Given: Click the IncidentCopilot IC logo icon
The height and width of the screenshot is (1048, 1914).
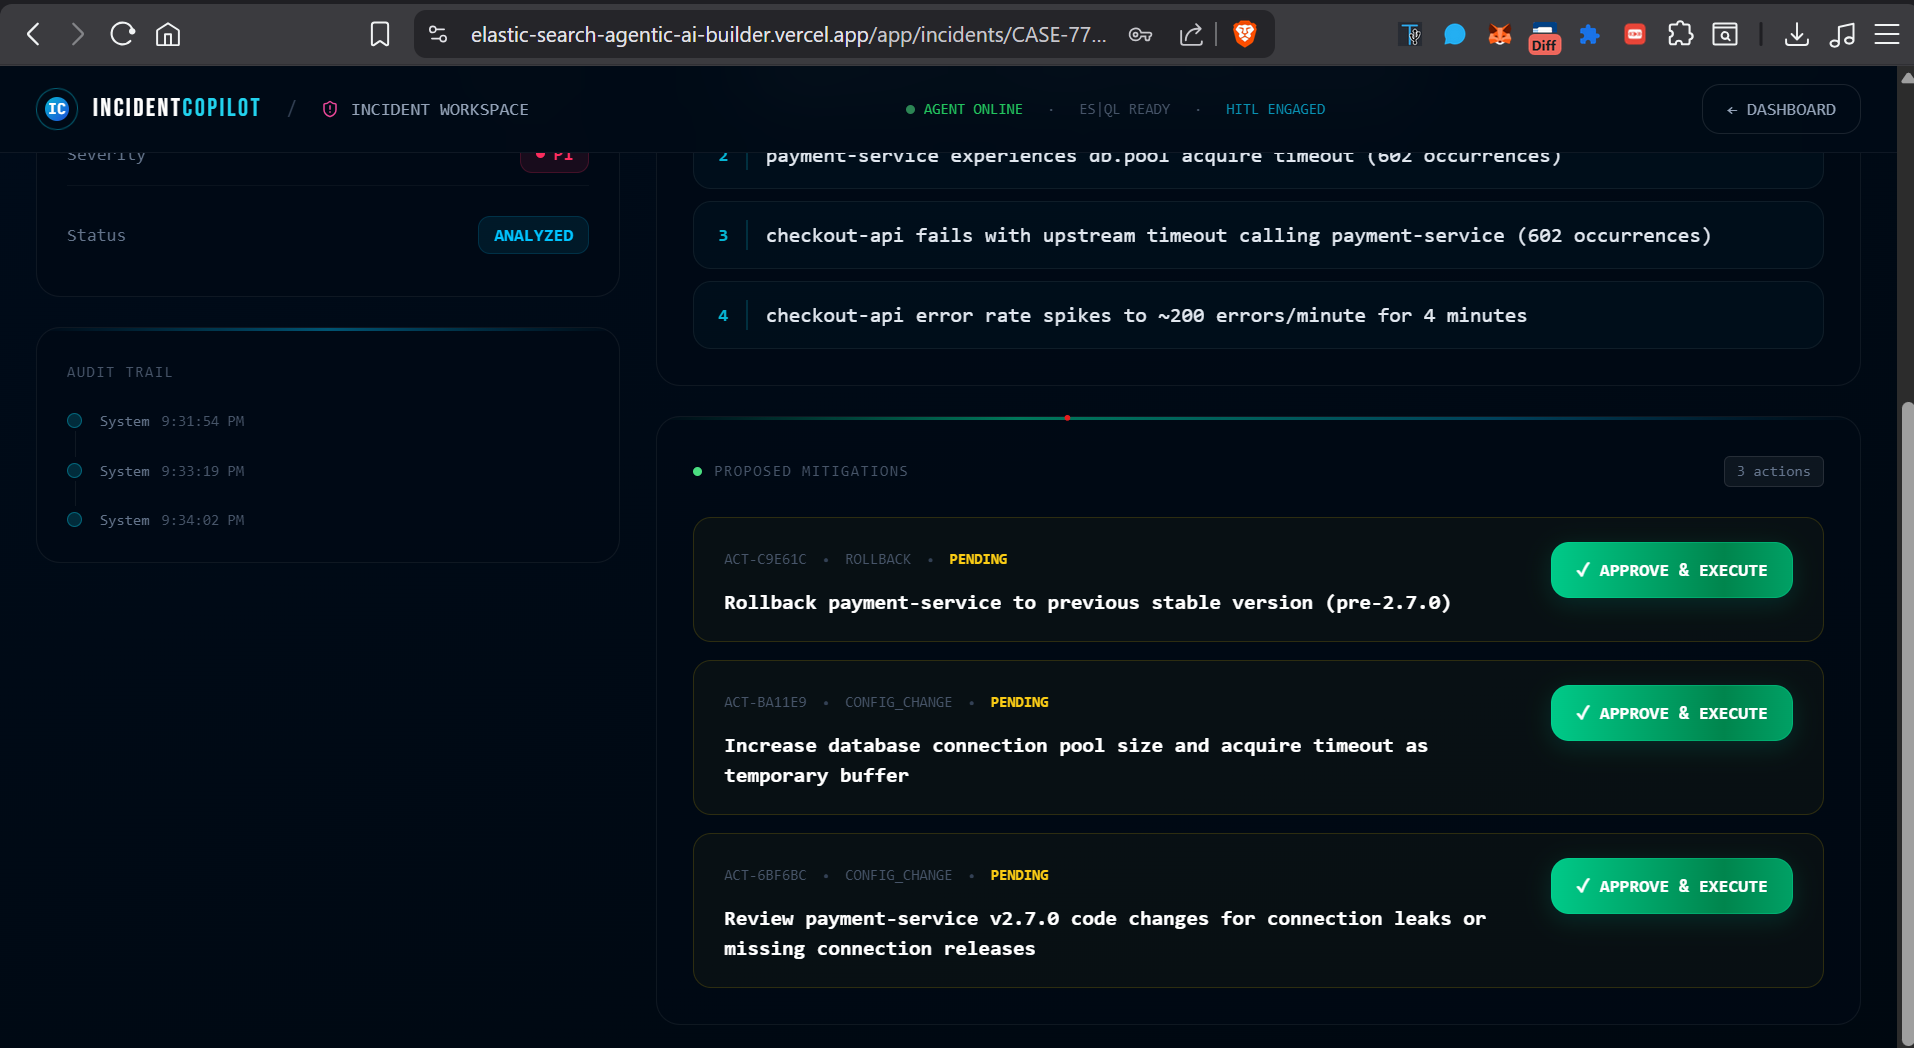Looking at the screenshot, I should [57, 109].
